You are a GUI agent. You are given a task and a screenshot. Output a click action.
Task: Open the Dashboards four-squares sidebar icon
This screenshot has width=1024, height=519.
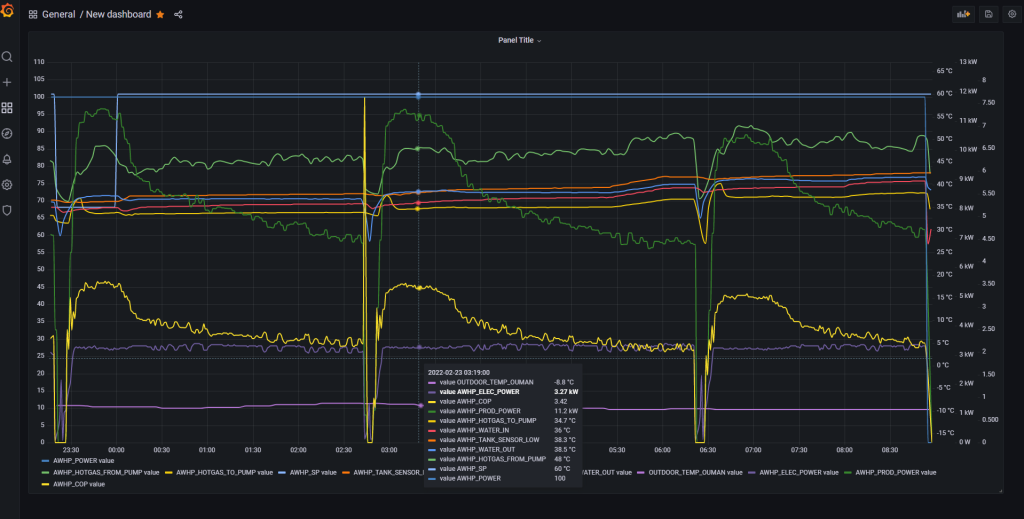coord(7,108)
